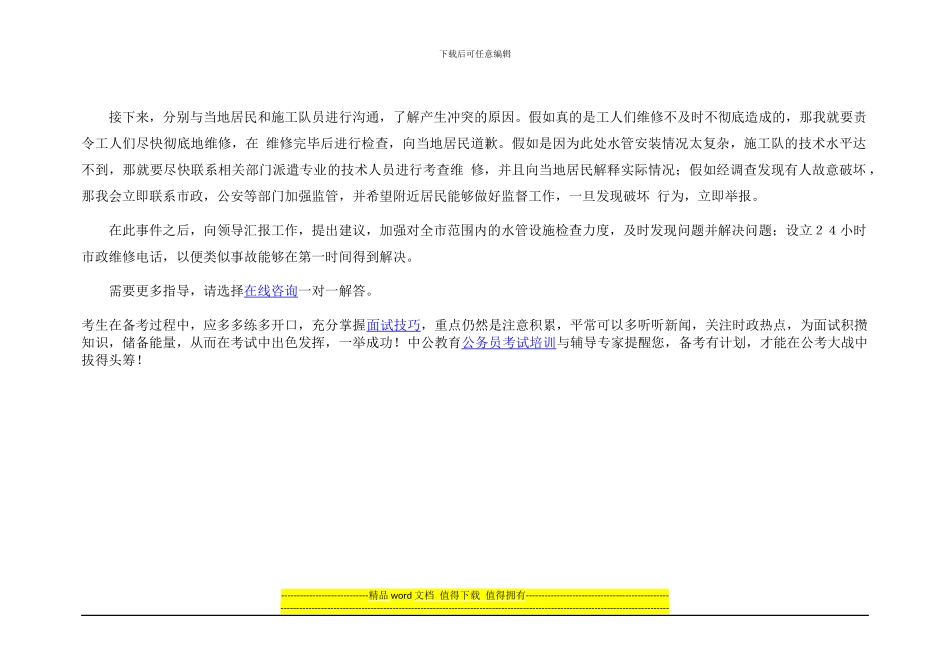Click the line starting 不到，那就要尽快联系

(479, 170)
